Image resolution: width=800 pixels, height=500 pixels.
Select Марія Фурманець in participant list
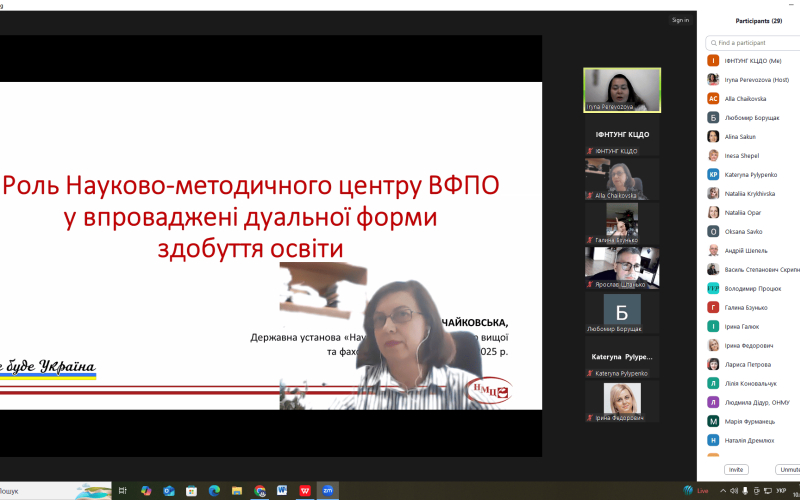click(753, 421)
